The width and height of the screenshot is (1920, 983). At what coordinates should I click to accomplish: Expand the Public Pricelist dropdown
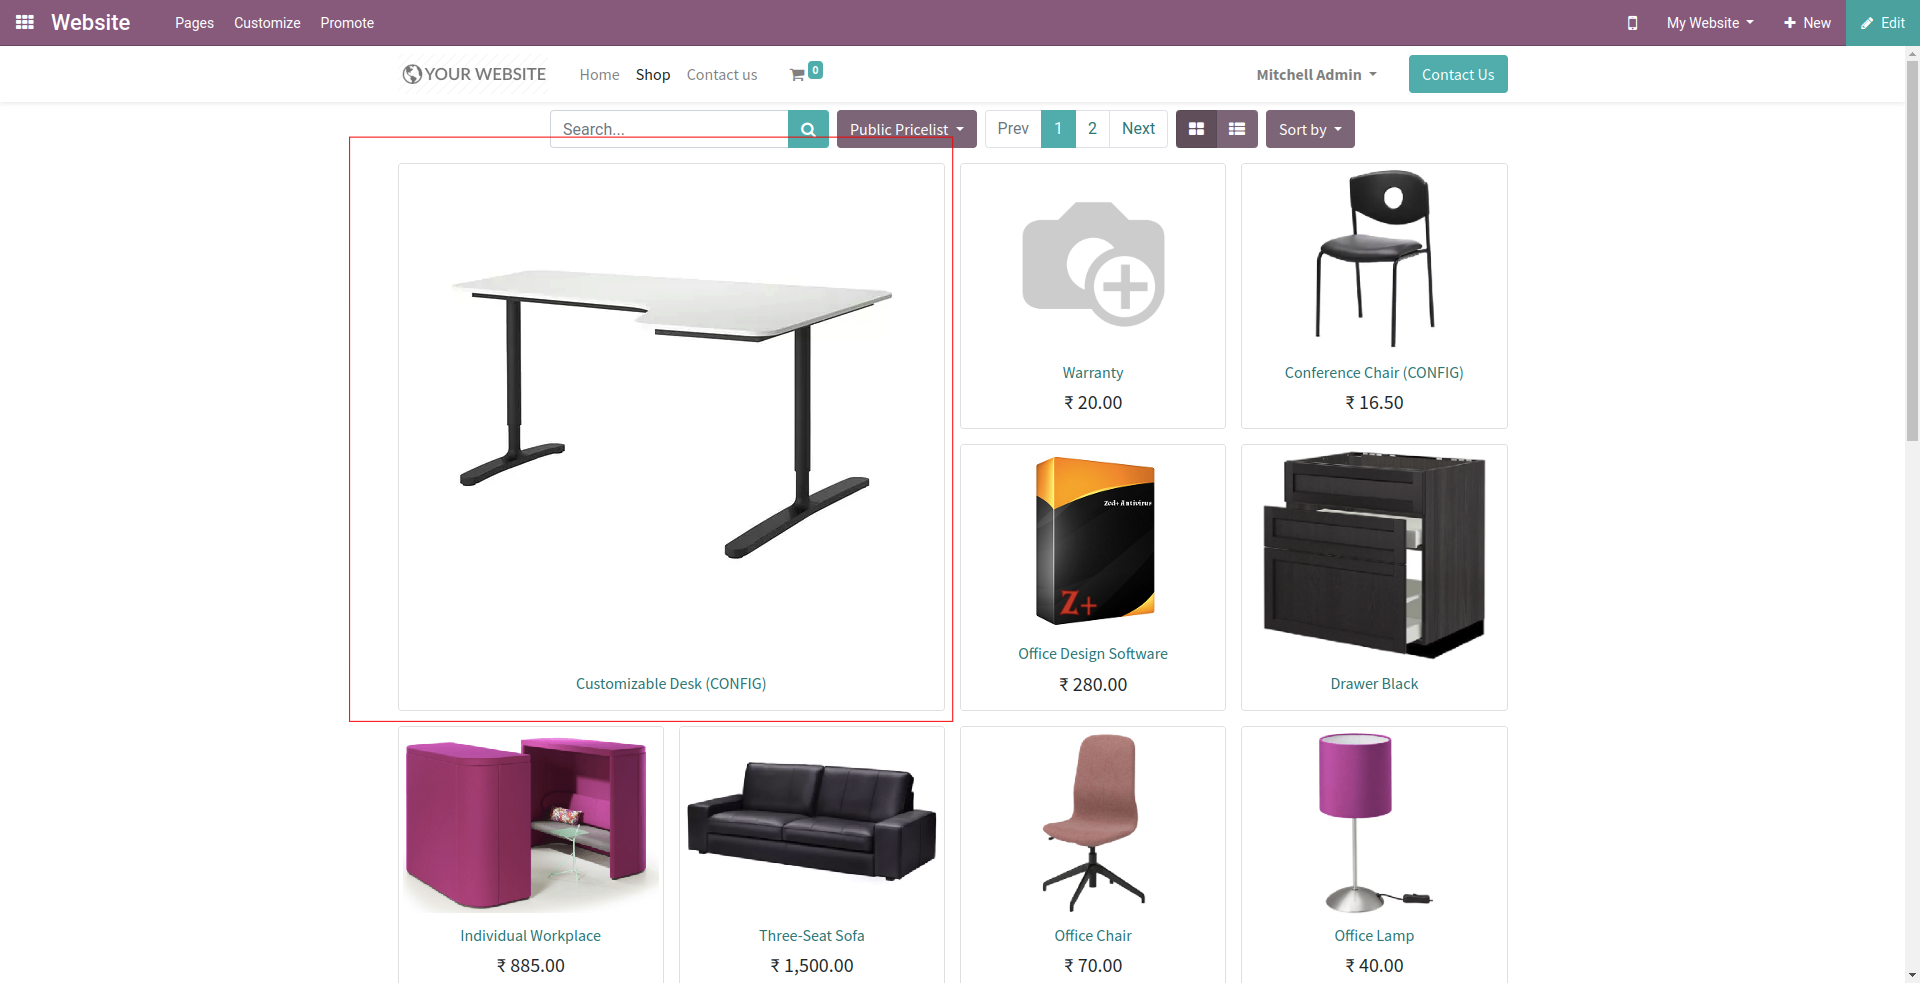click(907, 129)
